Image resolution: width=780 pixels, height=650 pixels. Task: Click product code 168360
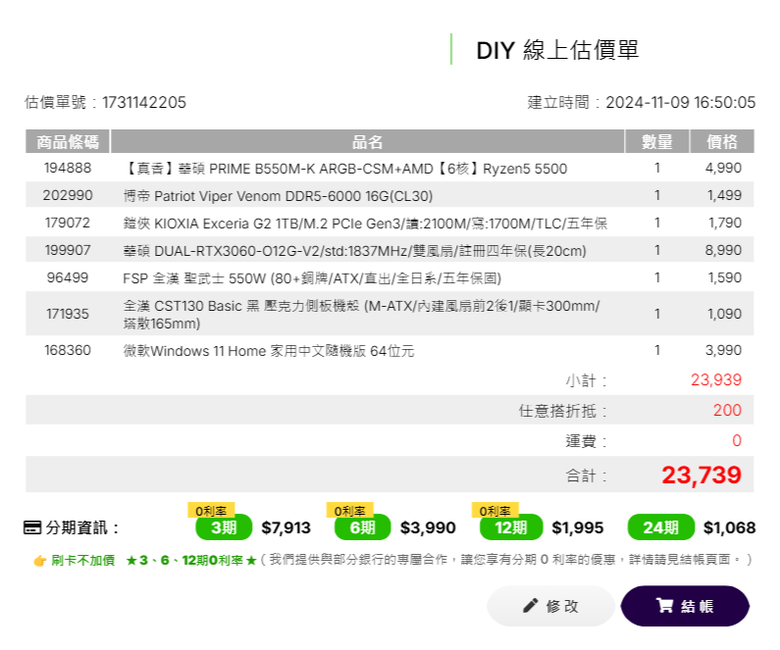(x=68, y=350)
